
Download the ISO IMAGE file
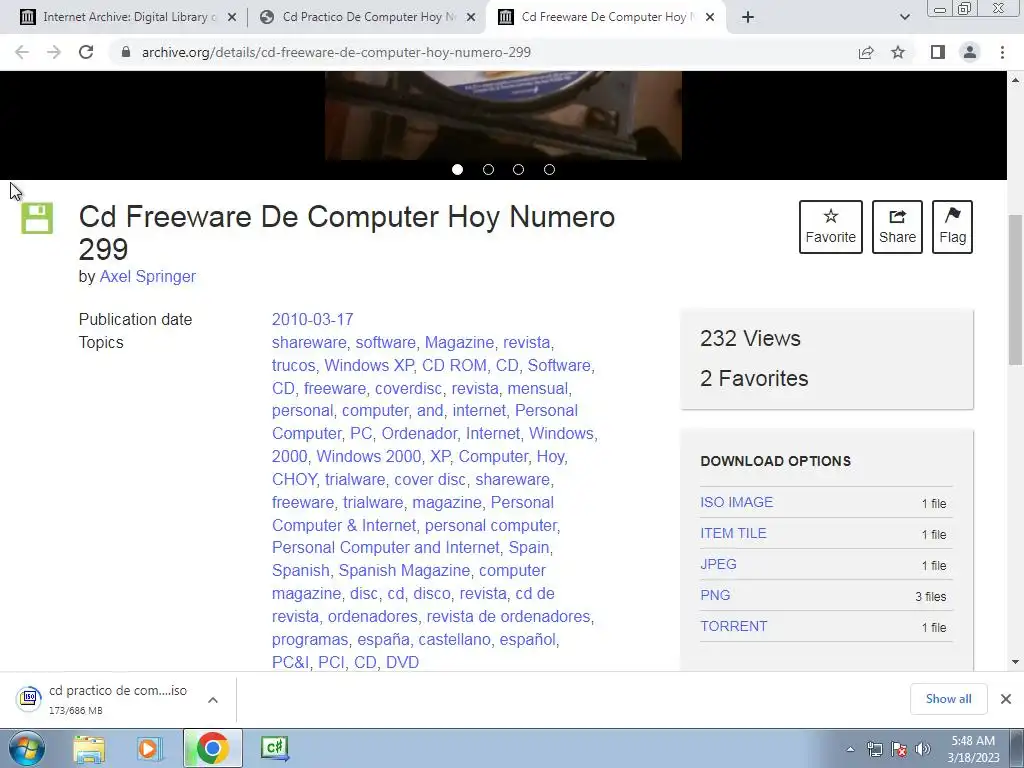(x=737, y=502)
